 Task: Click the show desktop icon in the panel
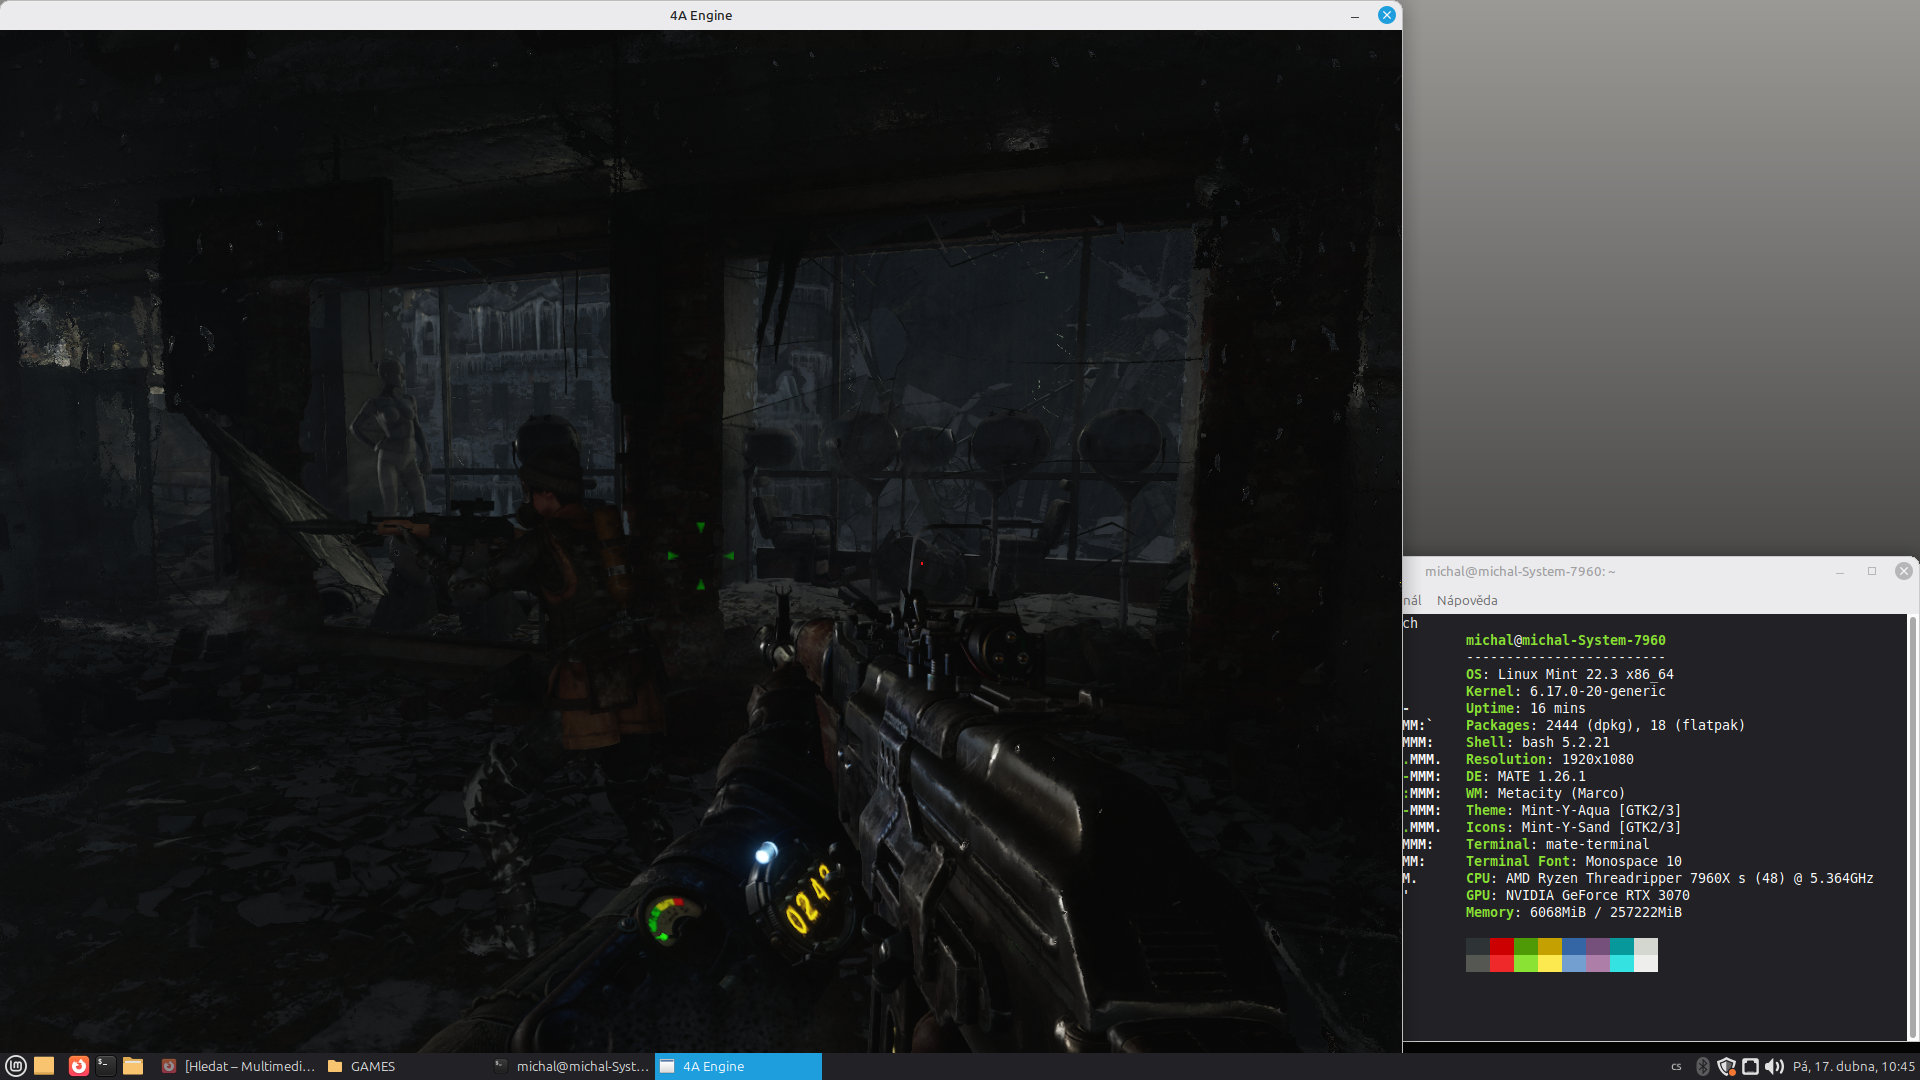pos(44,1066)
